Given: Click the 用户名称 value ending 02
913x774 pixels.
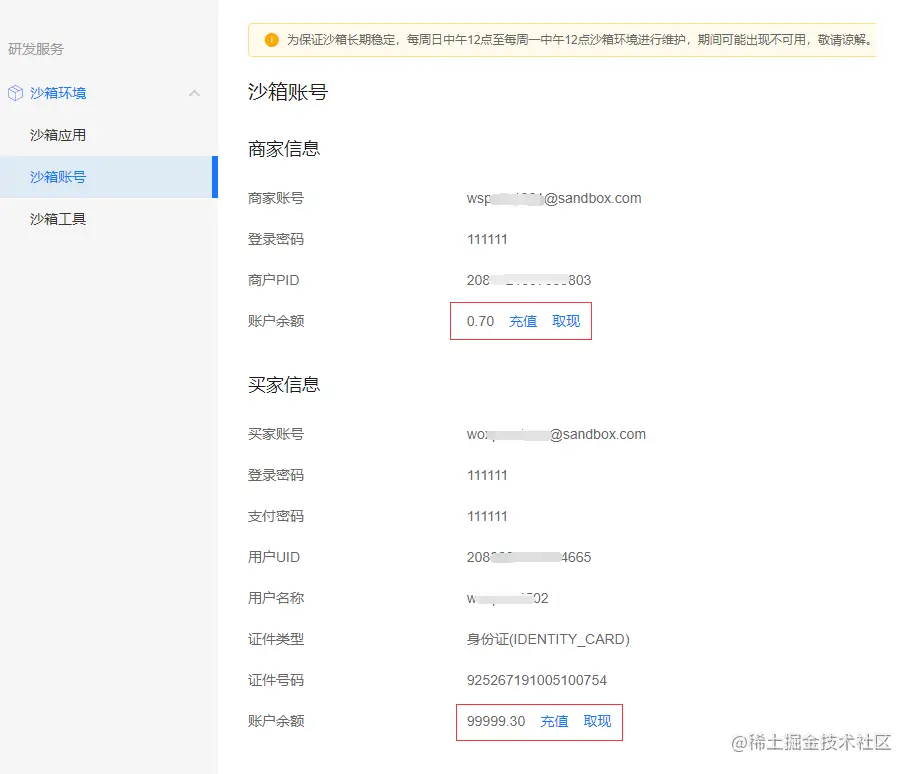Looking at the screenshot, I should (507, 599).
